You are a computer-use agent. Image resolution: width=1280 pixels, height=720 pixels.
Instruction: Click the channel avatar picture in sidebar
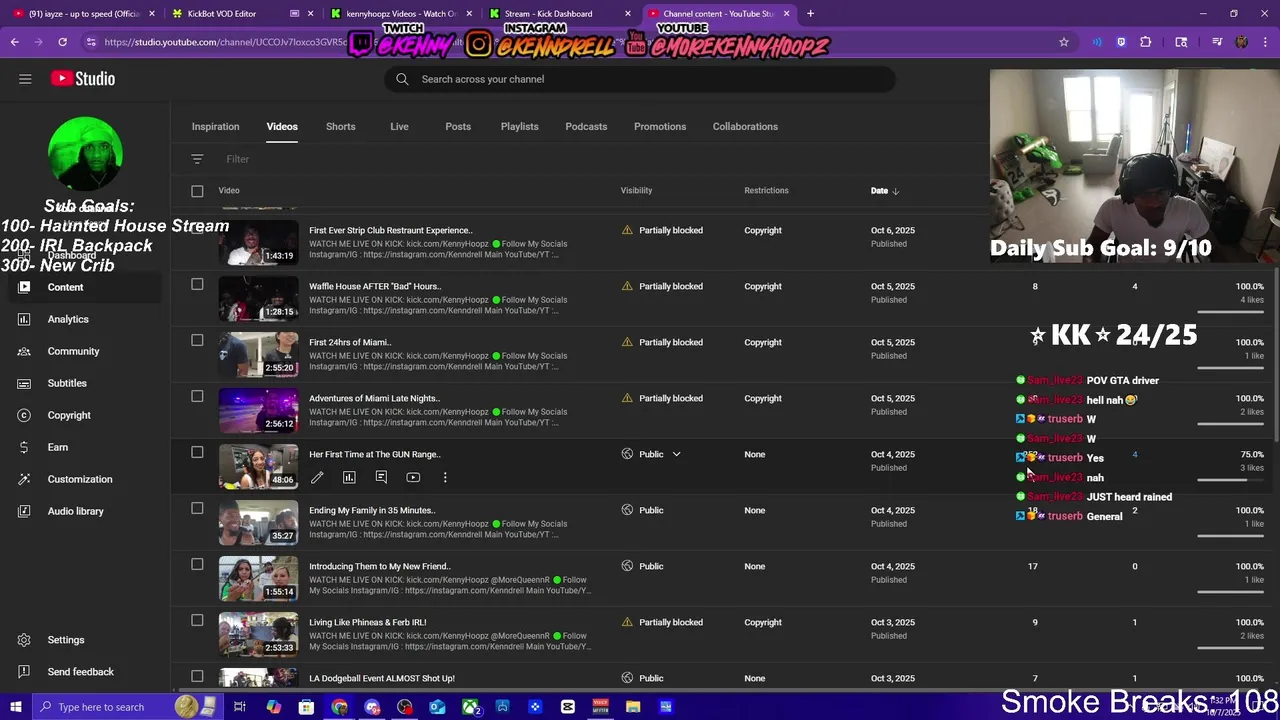(85, 153)
